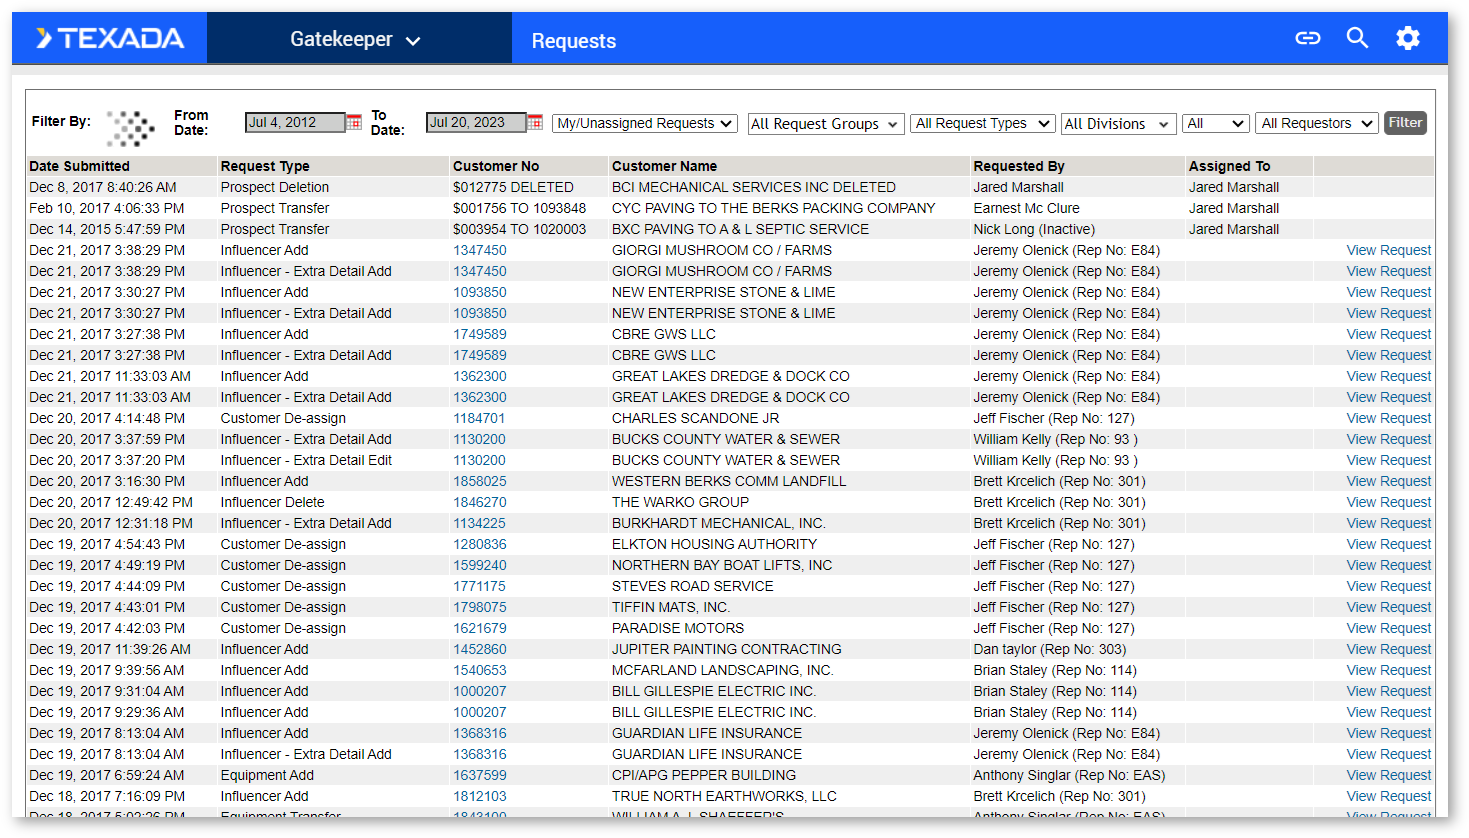Open View Request for McFarland Landscaping
Image resolution: width=1469 pixels, height=838 pixels.
(1389, 670)
